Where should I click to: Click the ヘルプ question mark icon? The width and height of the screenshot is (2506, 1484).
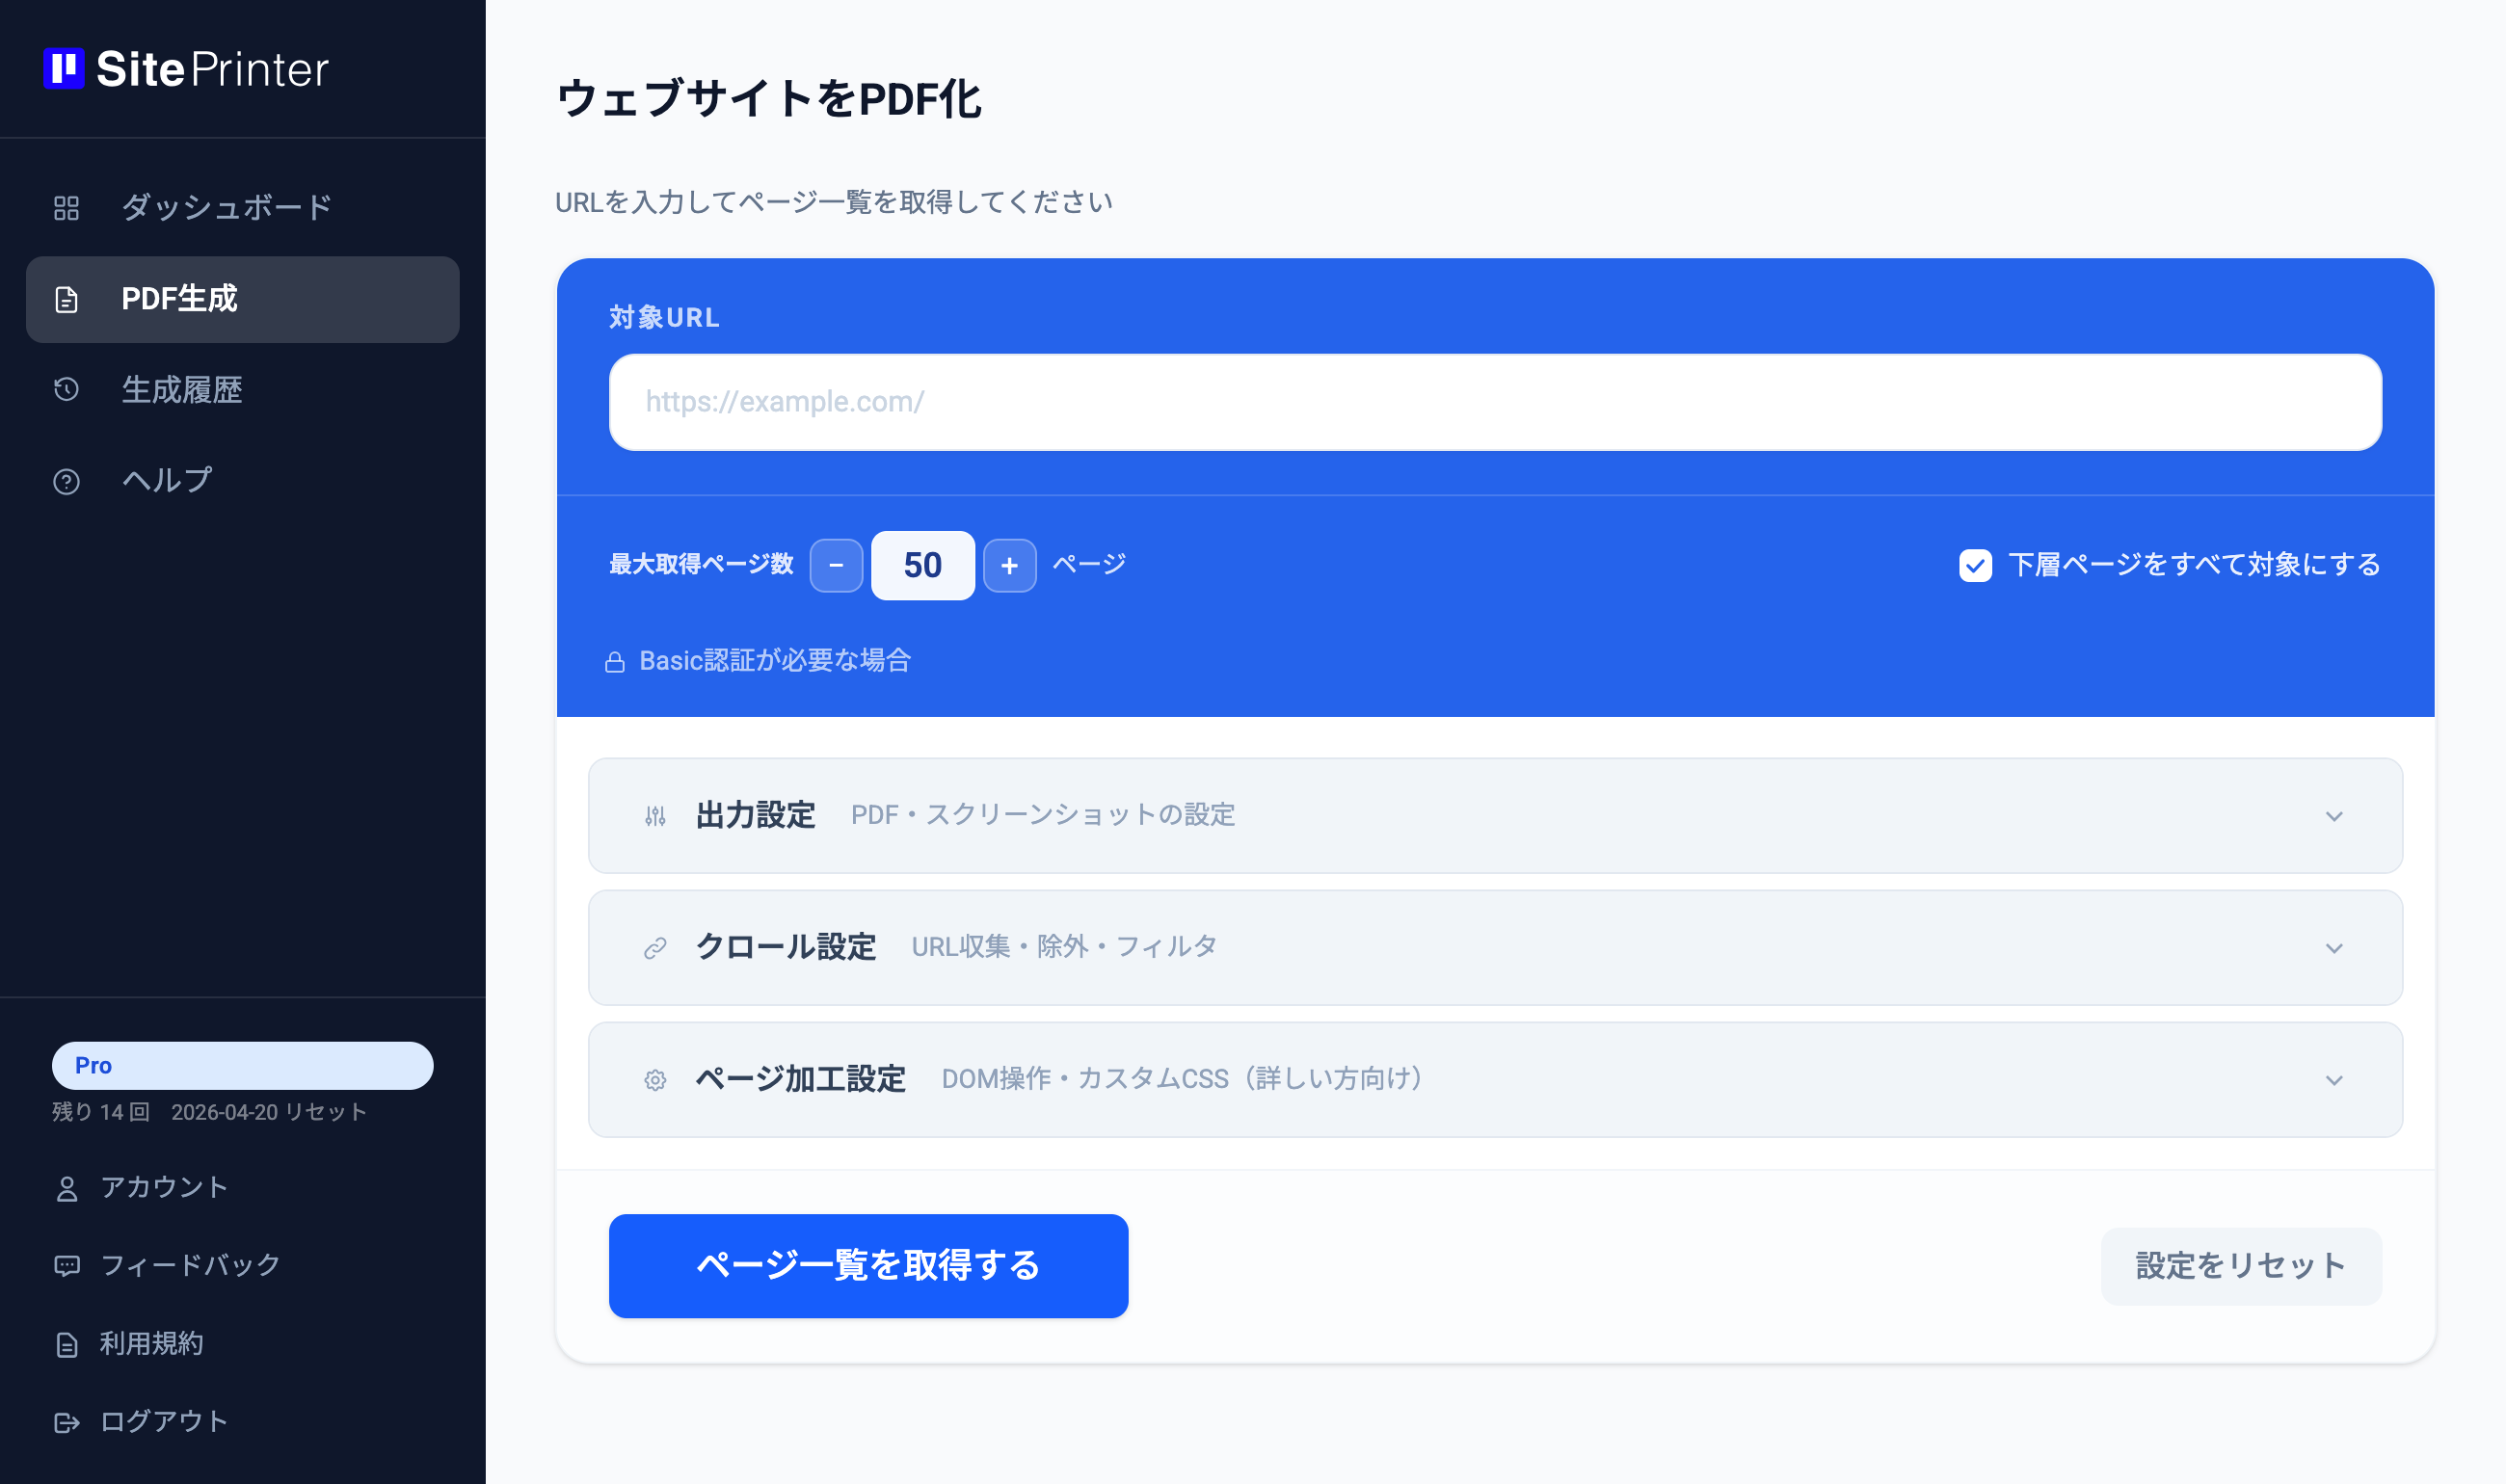pyautogui.click(x=66, y=481)
